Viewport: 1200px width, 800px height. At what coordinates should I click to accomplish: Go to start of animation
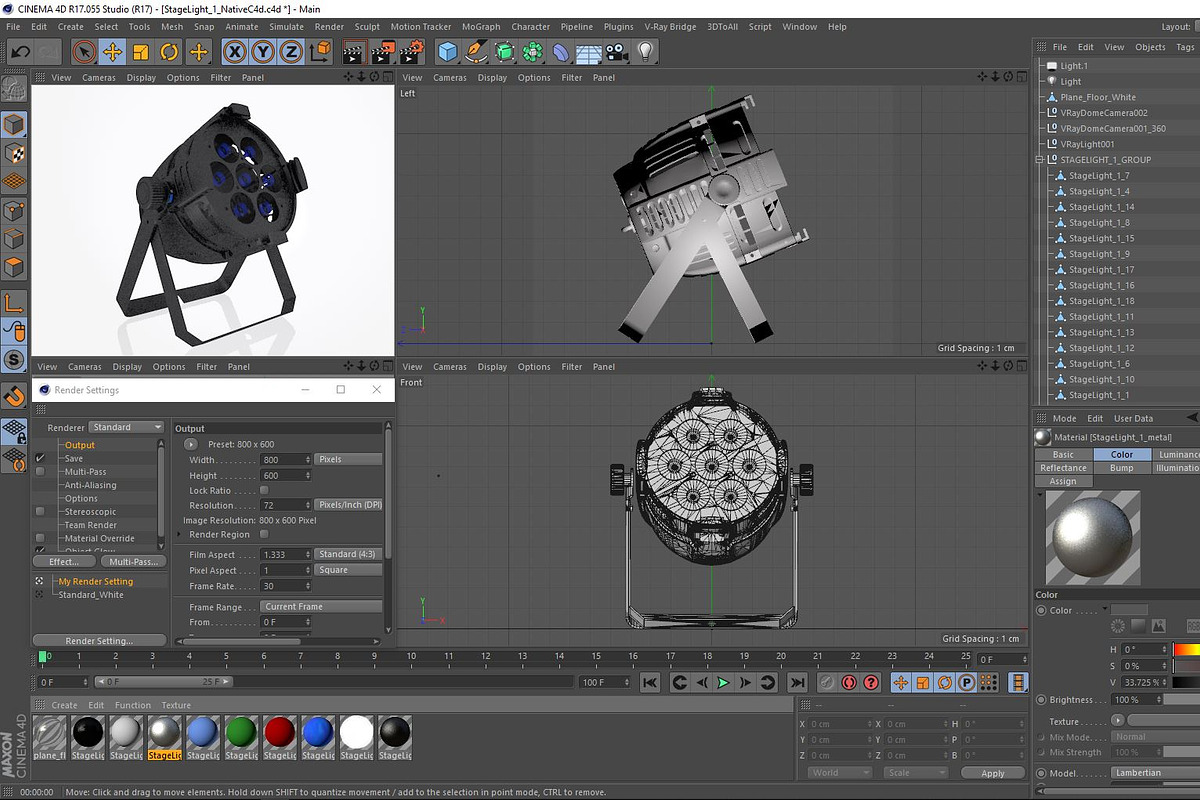[650, 683]
